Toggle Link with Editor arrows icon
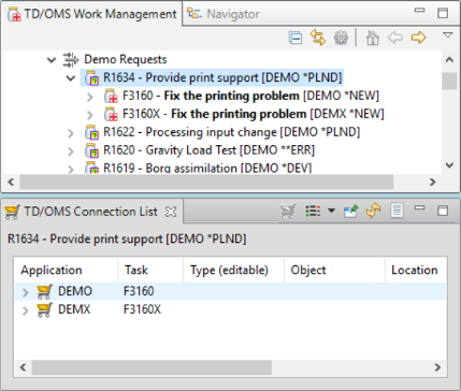 (x=318, y=37)
